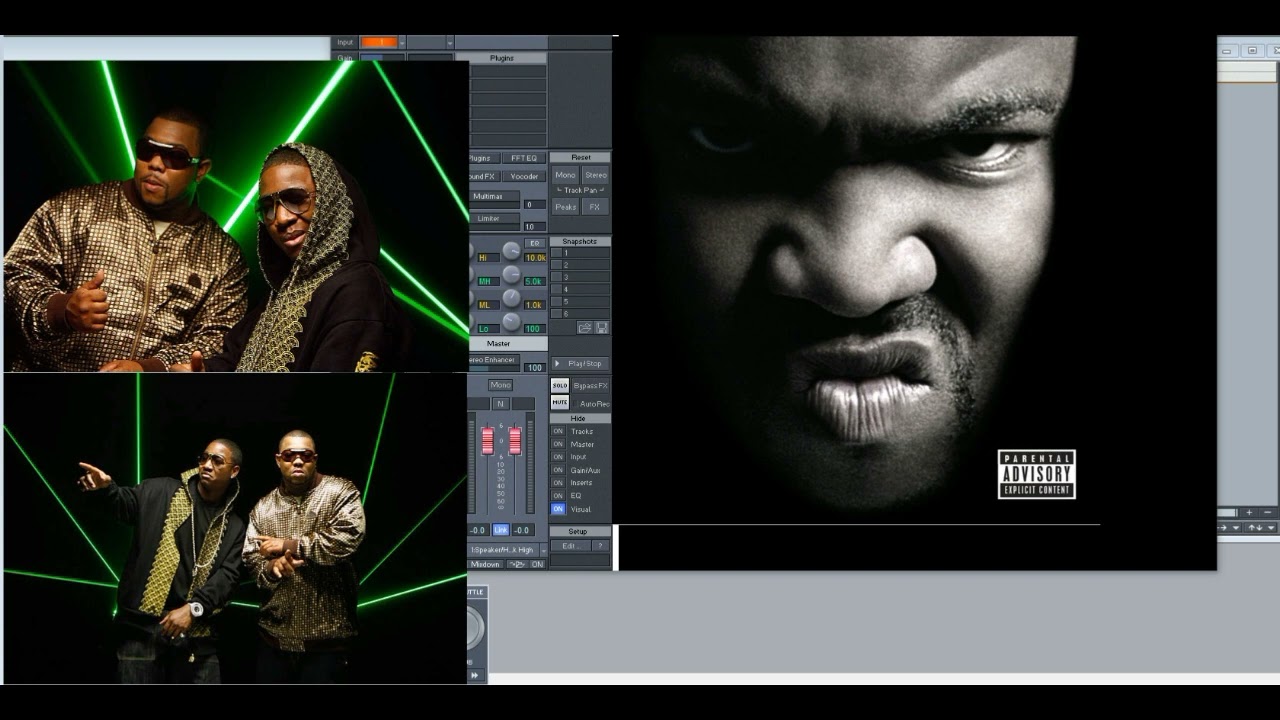Toggle the Visual ON visibility button

click(558, 509)
